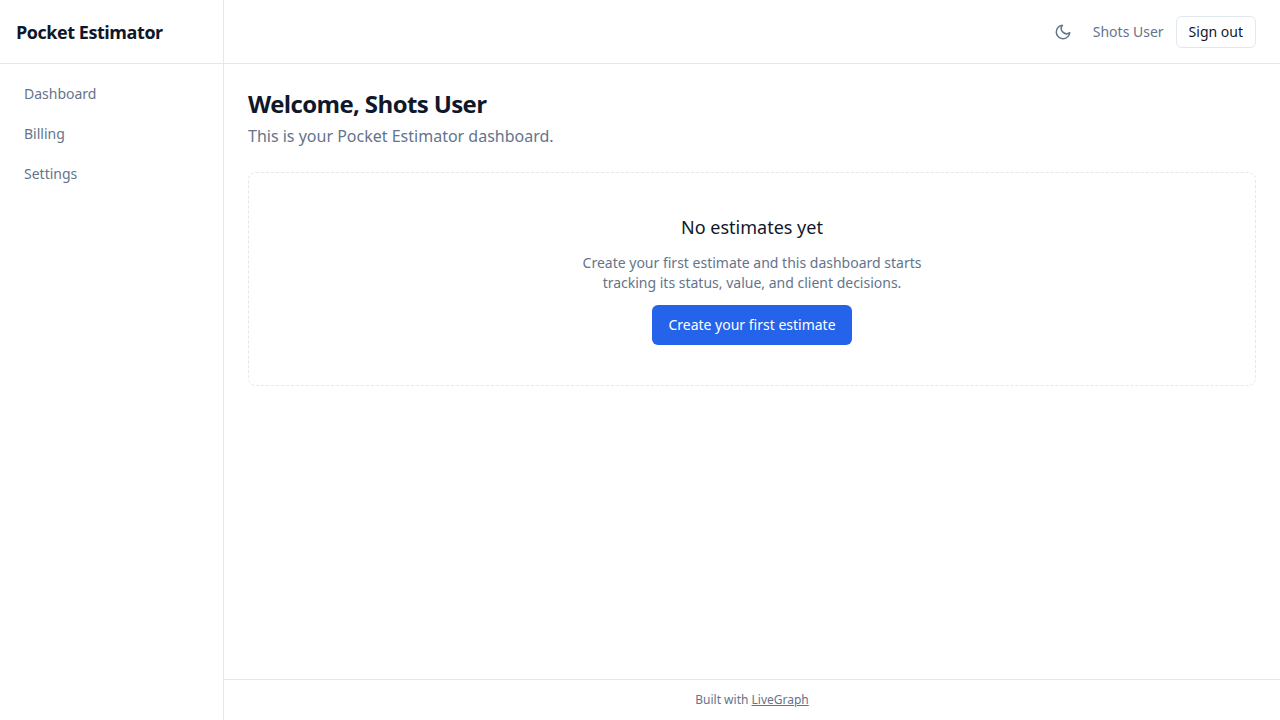Select the Shots User account name
Screen dimensions: 1280x720
coord(1128,32)
